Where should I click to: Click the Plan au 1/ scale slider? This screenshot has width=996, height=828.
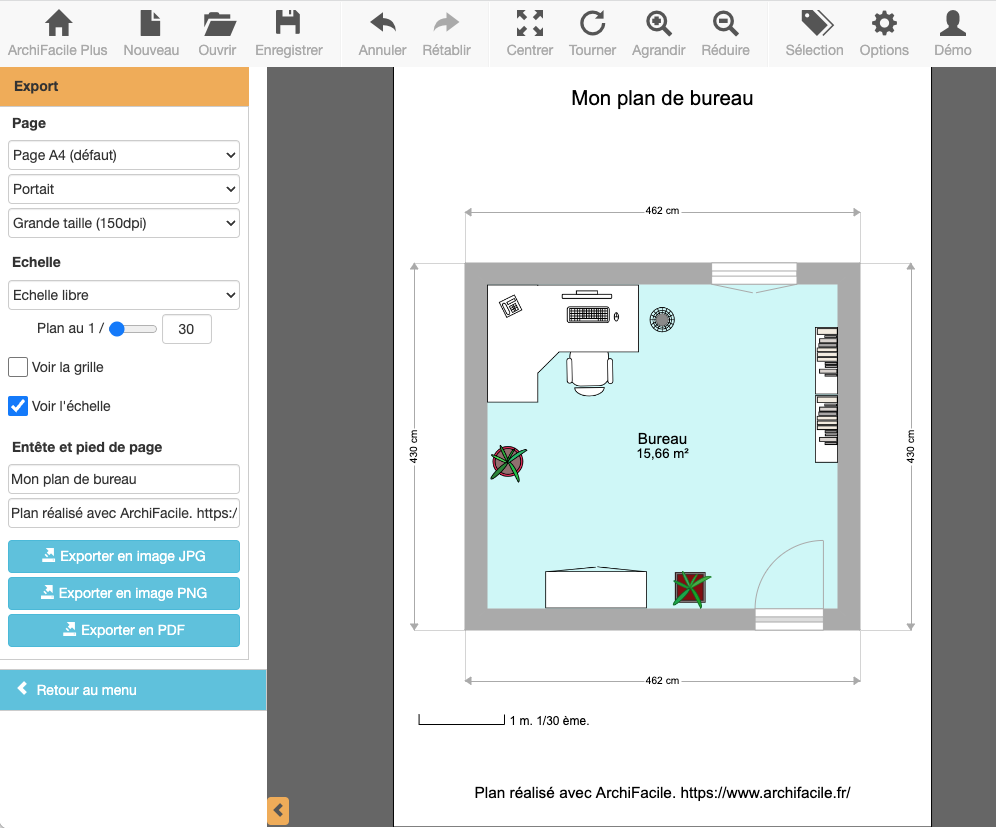[133, 328]
